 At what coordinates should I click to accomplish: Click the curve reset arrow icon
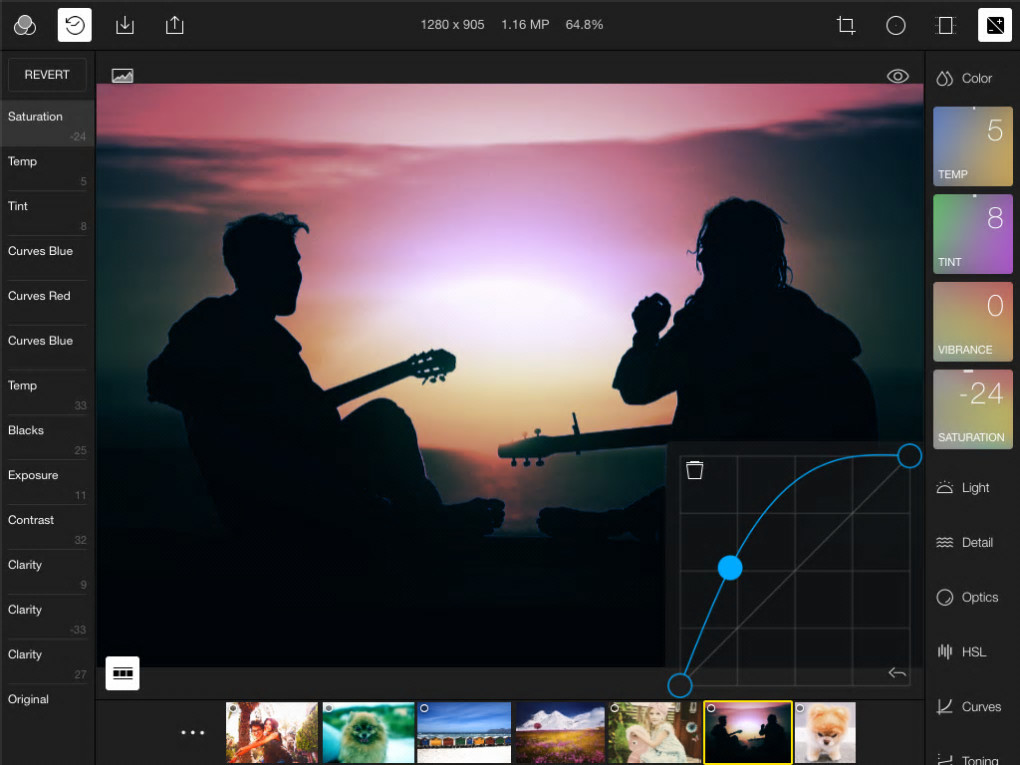tap(897, 673)
